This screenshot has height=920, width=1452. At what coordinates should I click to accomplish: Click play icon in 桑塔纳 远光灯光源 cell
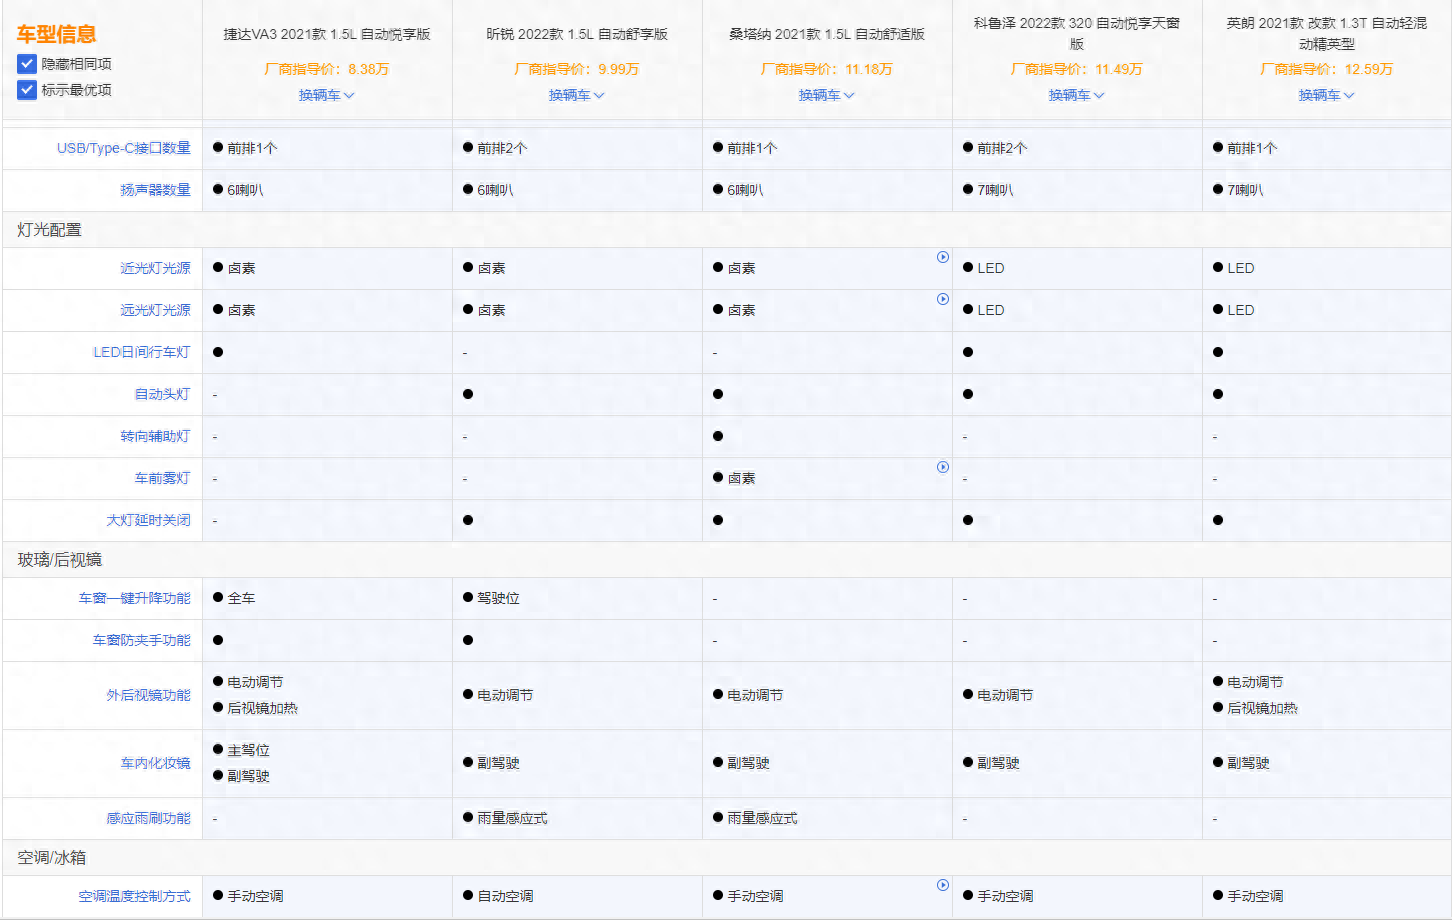(x=942, y=299)
